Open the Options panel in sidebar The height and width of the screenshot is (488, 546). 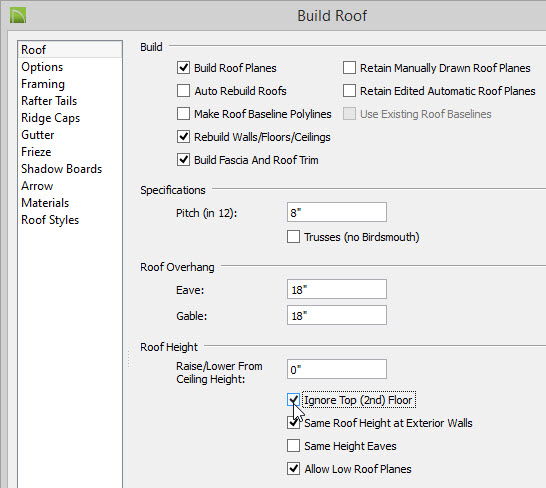click(x=42, y=67)
